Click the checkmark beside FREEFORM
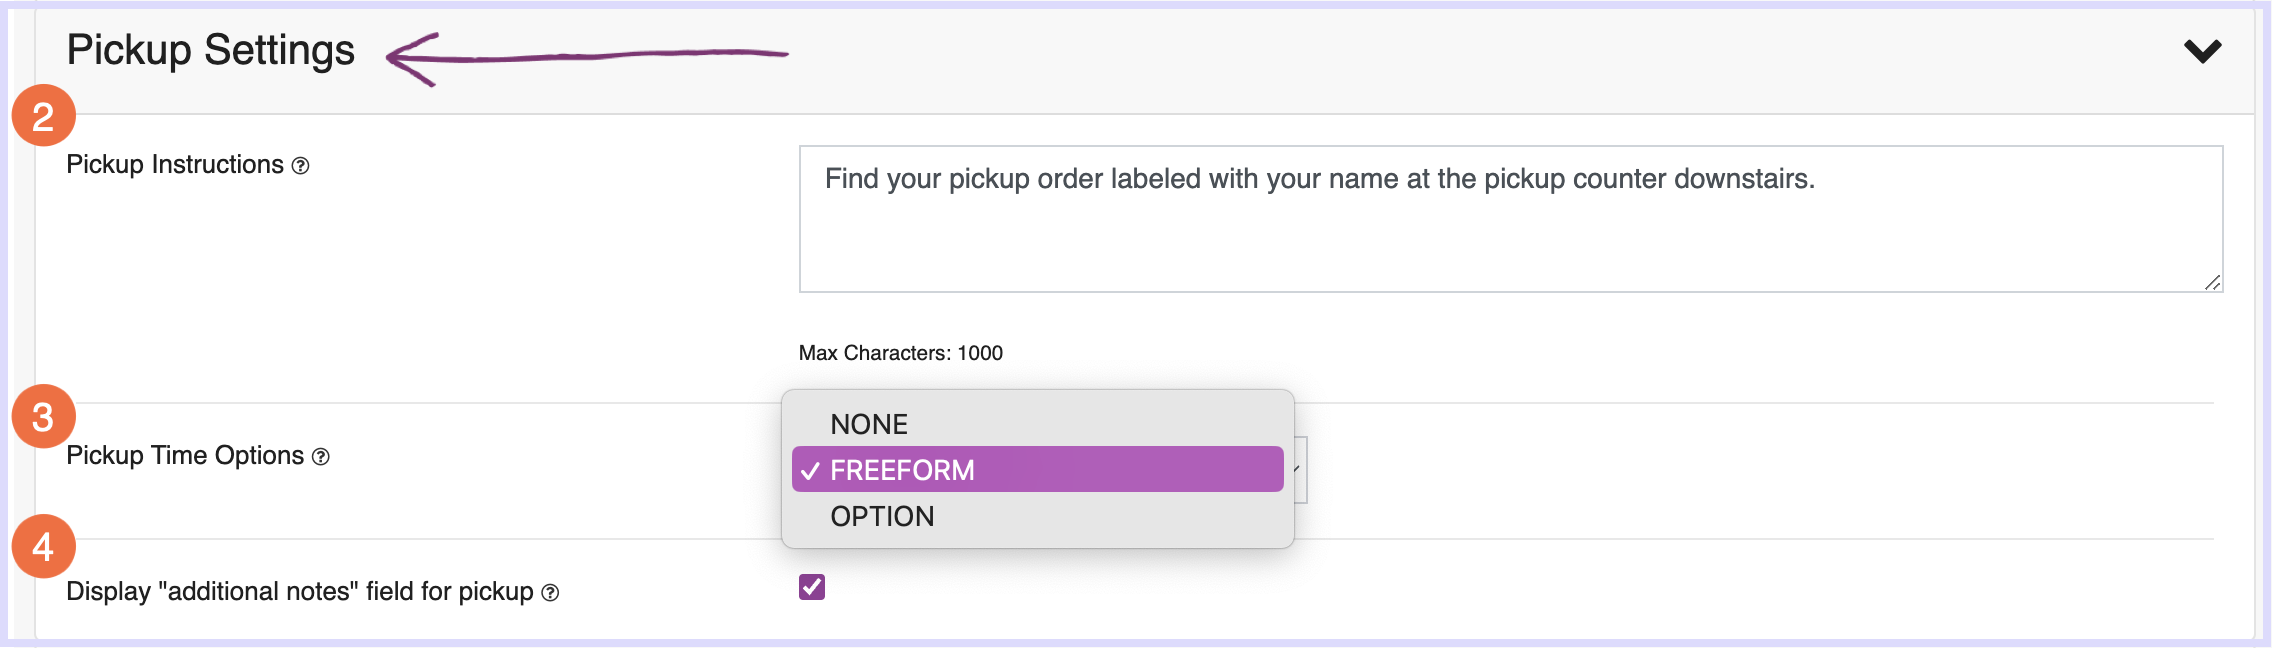Screen dimensions: 2272x648 811,470
